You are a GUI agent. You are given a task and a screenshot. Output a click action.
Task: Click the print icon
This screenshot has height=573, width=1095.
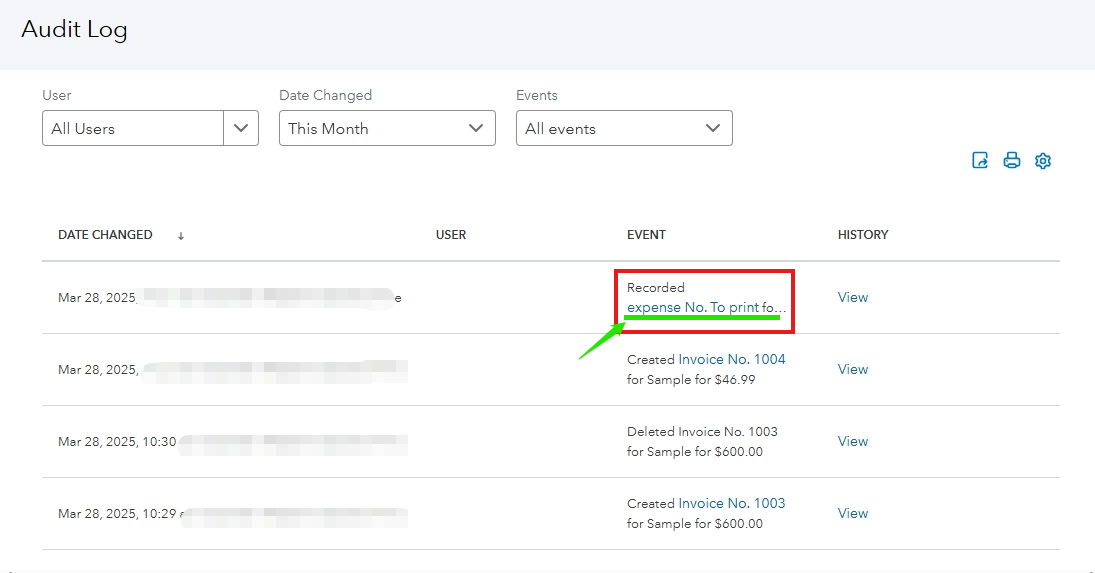tap(1012, 161)
